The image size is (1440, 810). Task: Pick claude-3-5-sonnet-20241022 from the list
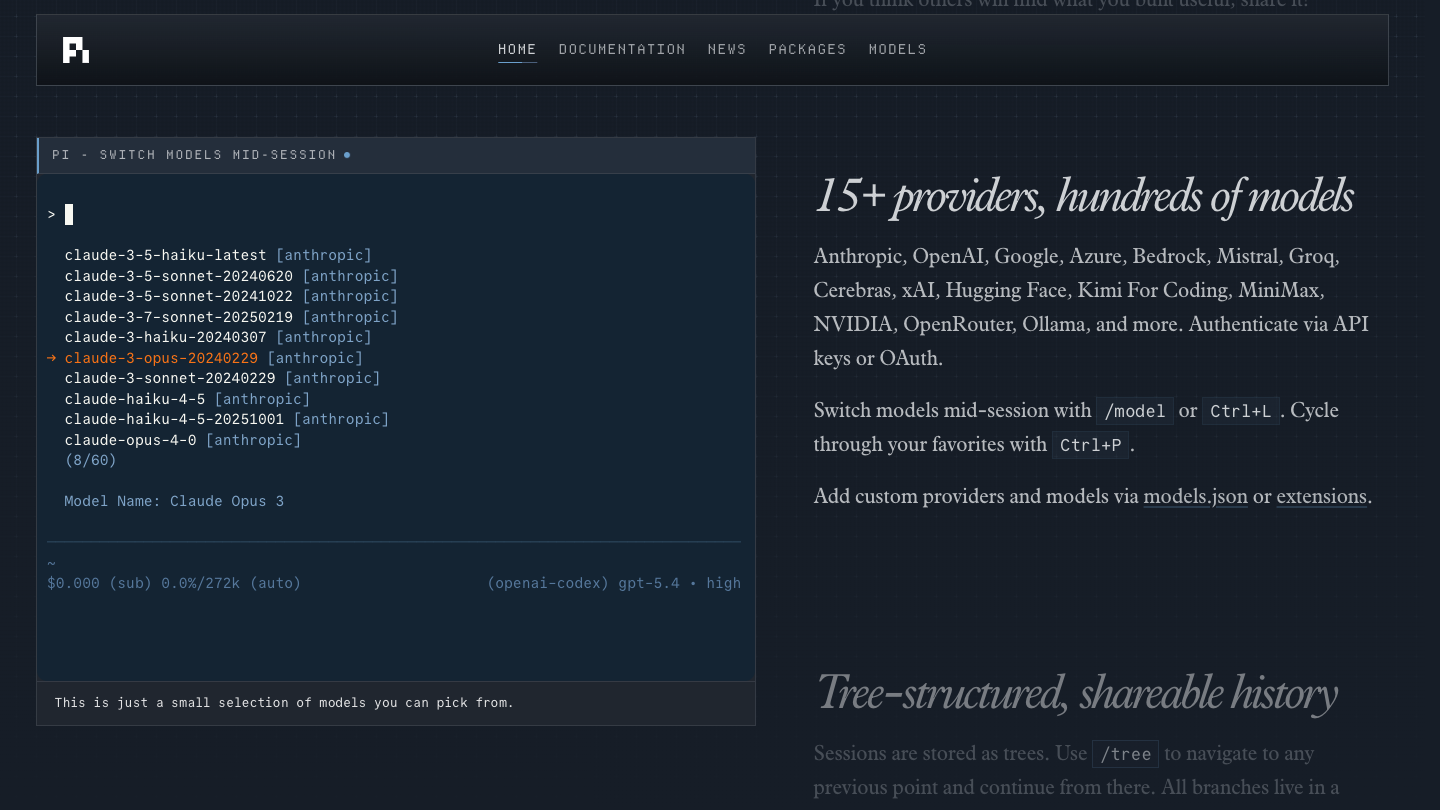tap(231, 296)
